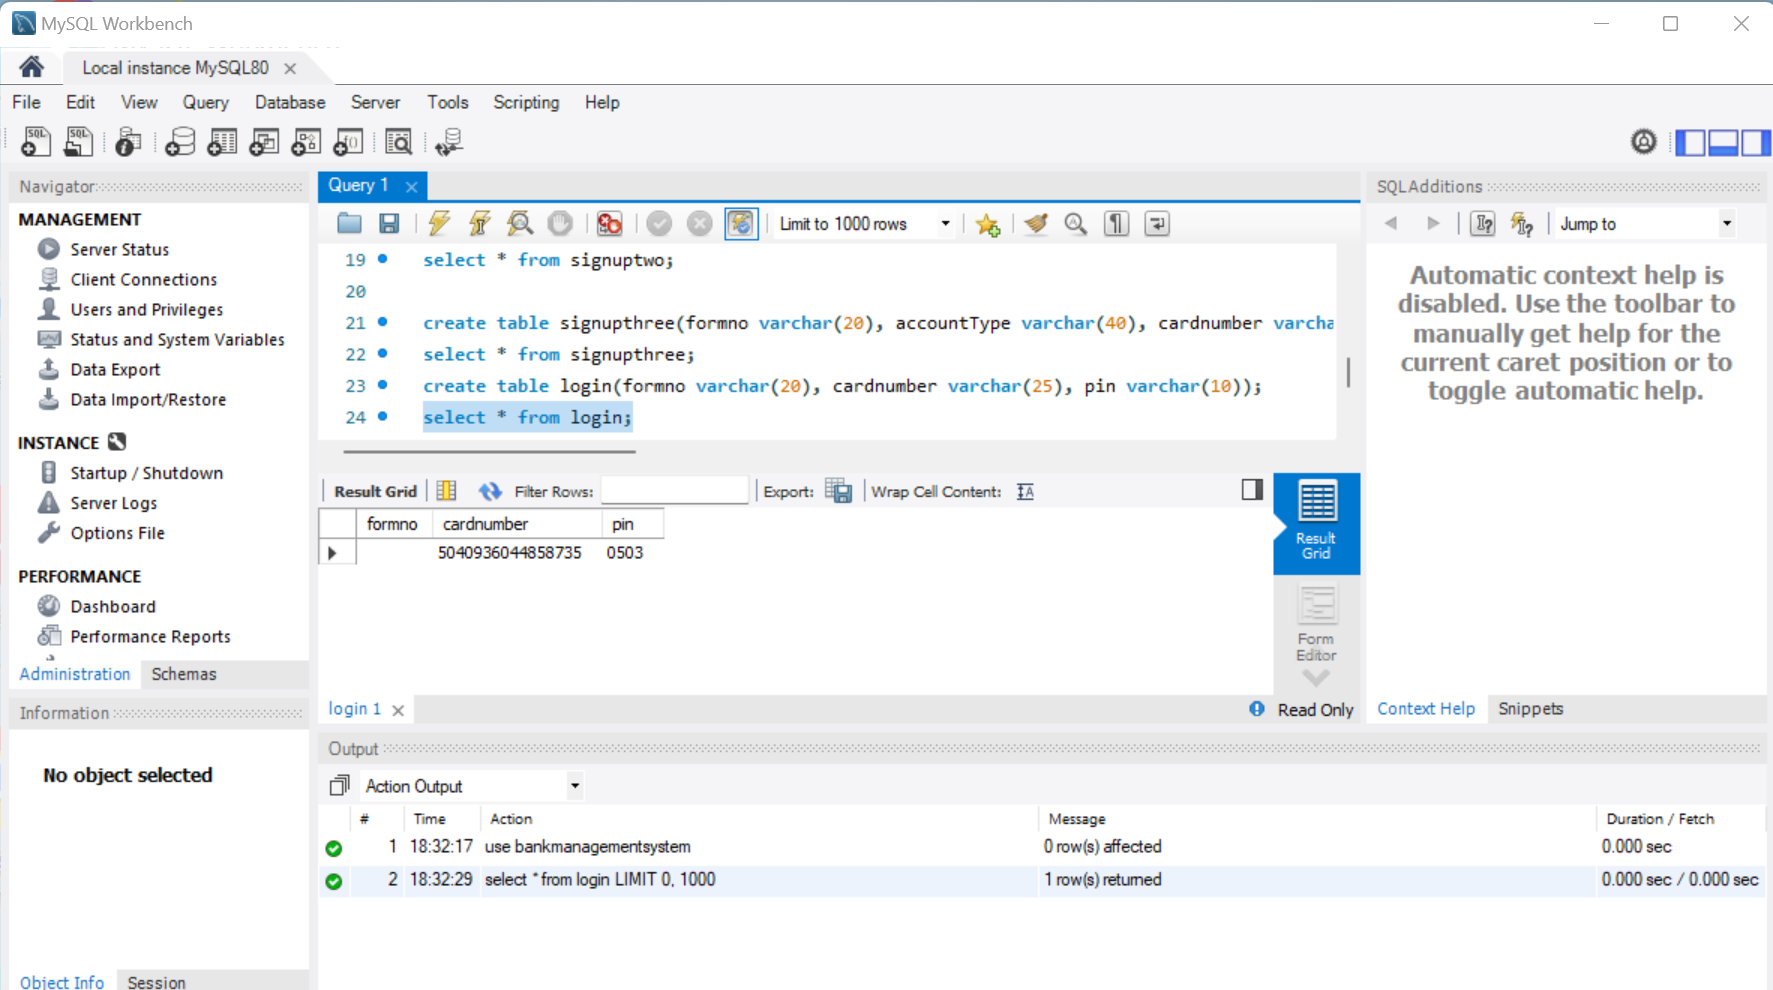Switch to the Context Help view
Viewport: 1773px width, 990px height.
pos(1426,708)
